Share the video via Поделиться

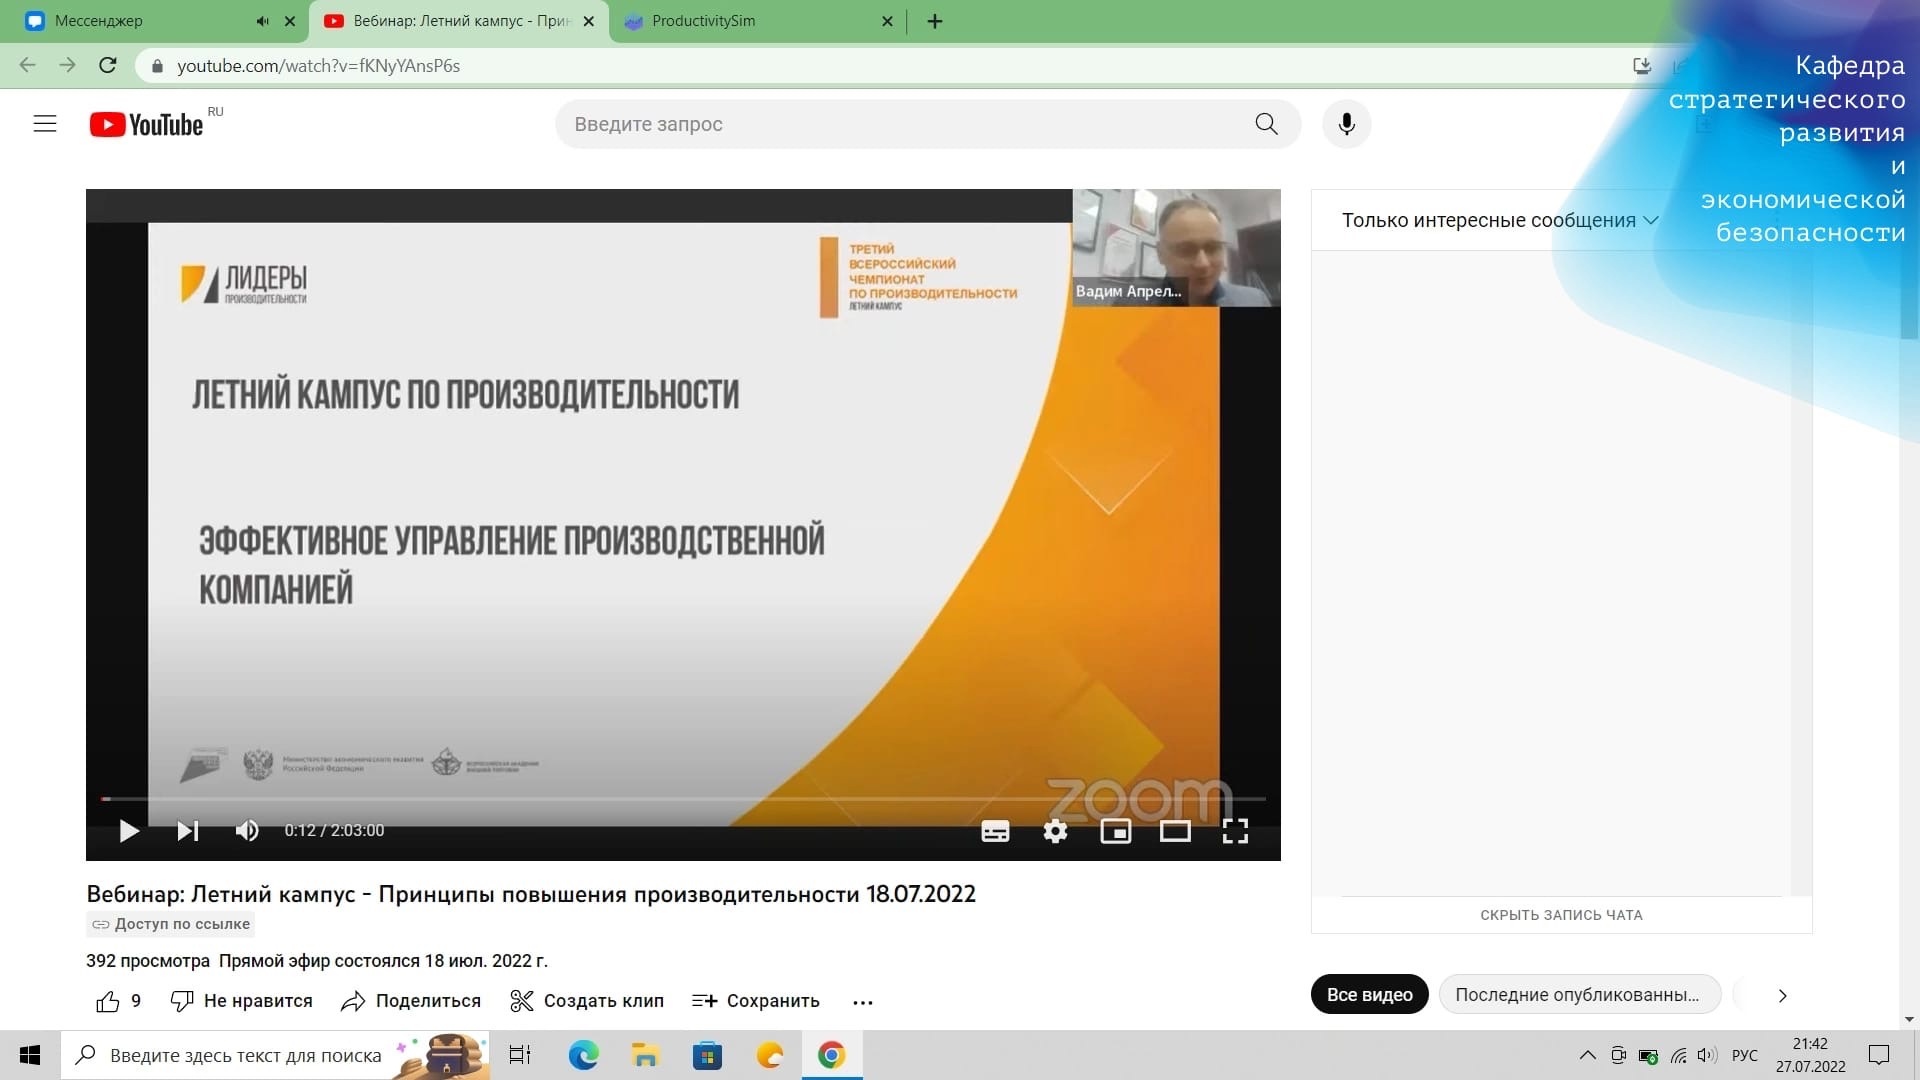[x=411, y=1001]
